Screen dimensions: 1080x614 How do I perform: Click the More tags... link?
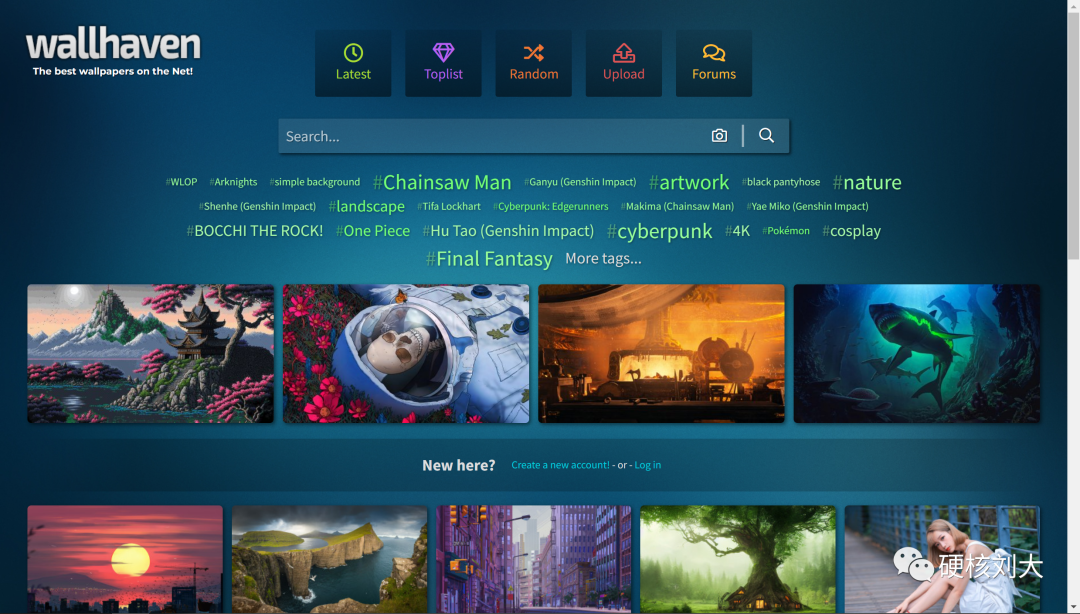pos(603,258)
